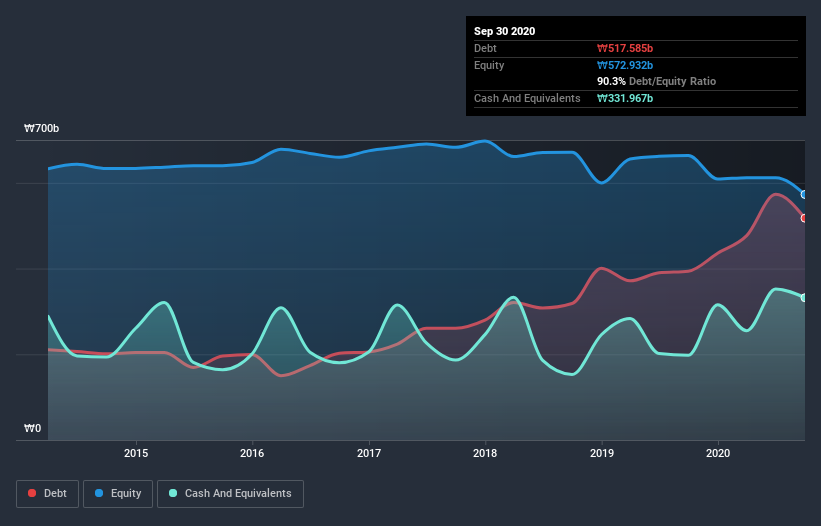Viewport: 821px width, 526px height.
Task: Click the Sep 30 2020 tooltip date
Action: point(505,31)
